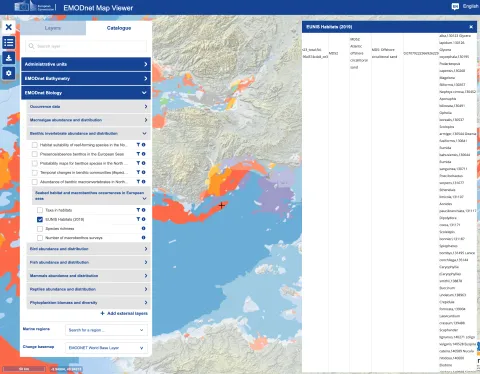Click the MB52 cell in the popup table

[x=333, y=53]
